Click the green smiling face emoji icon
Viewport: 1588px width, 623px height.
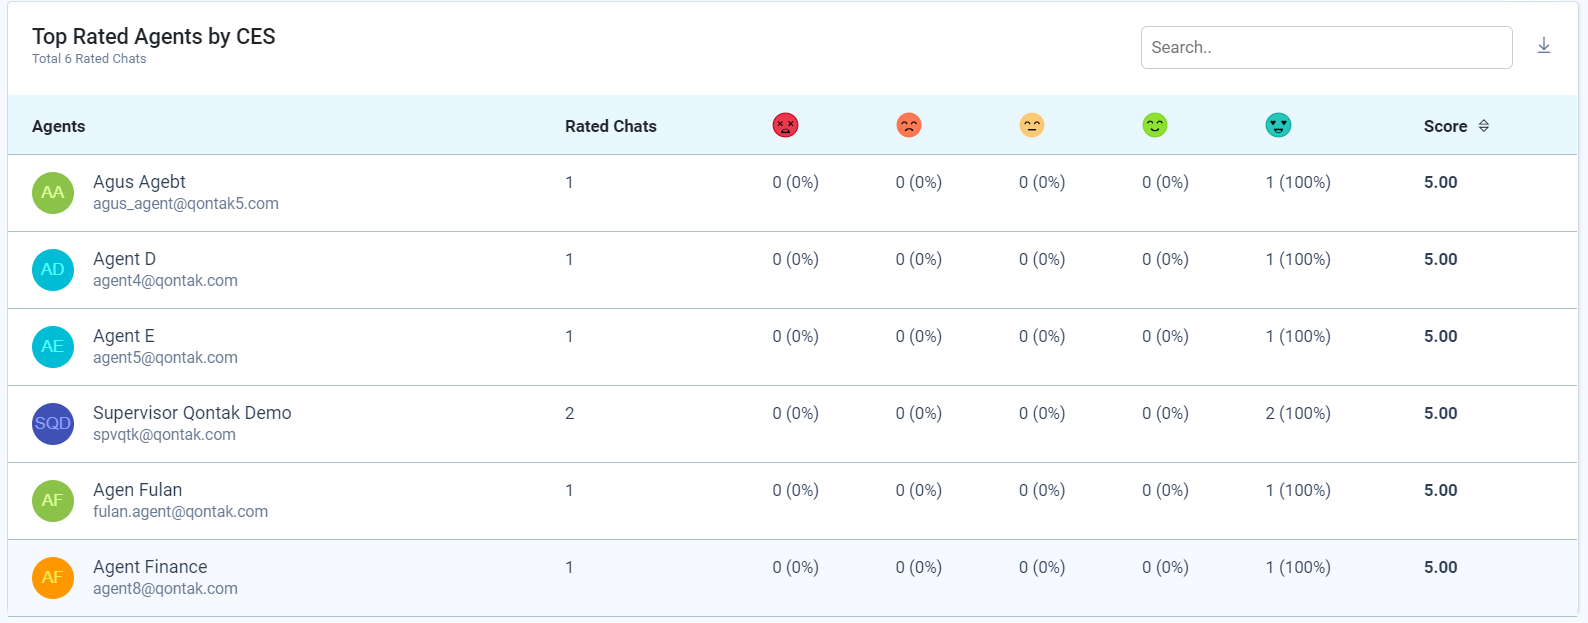[1154, 126]
